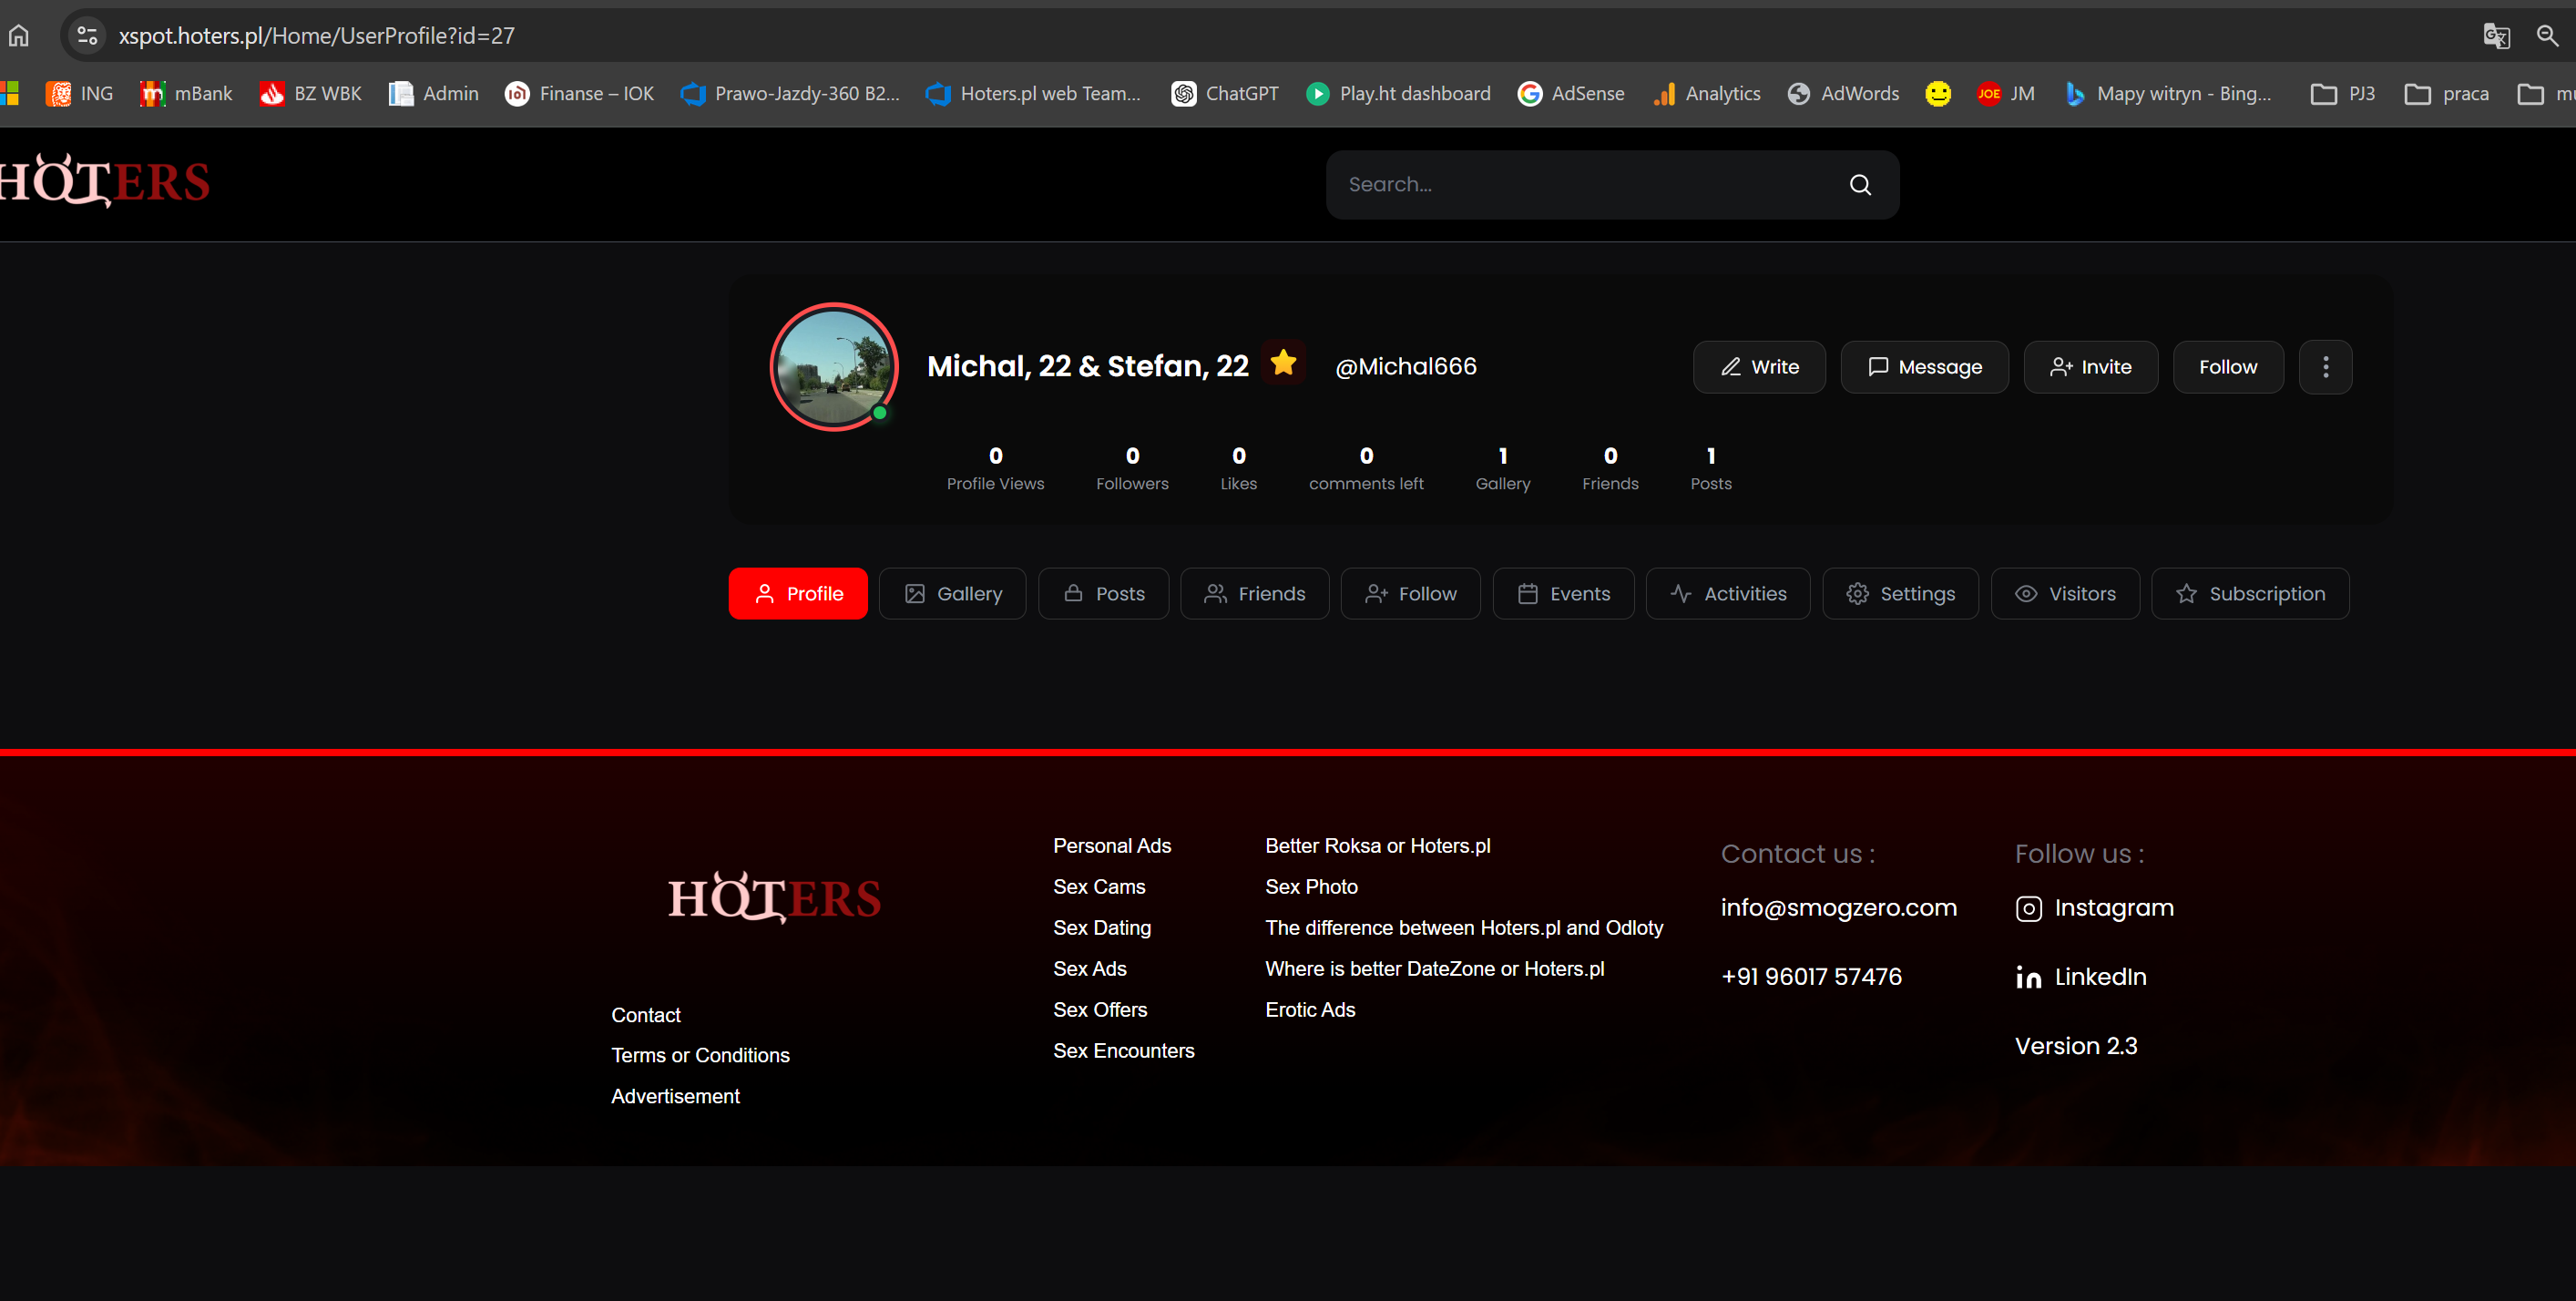Open the AdWords bookmark

(1843, 94)
